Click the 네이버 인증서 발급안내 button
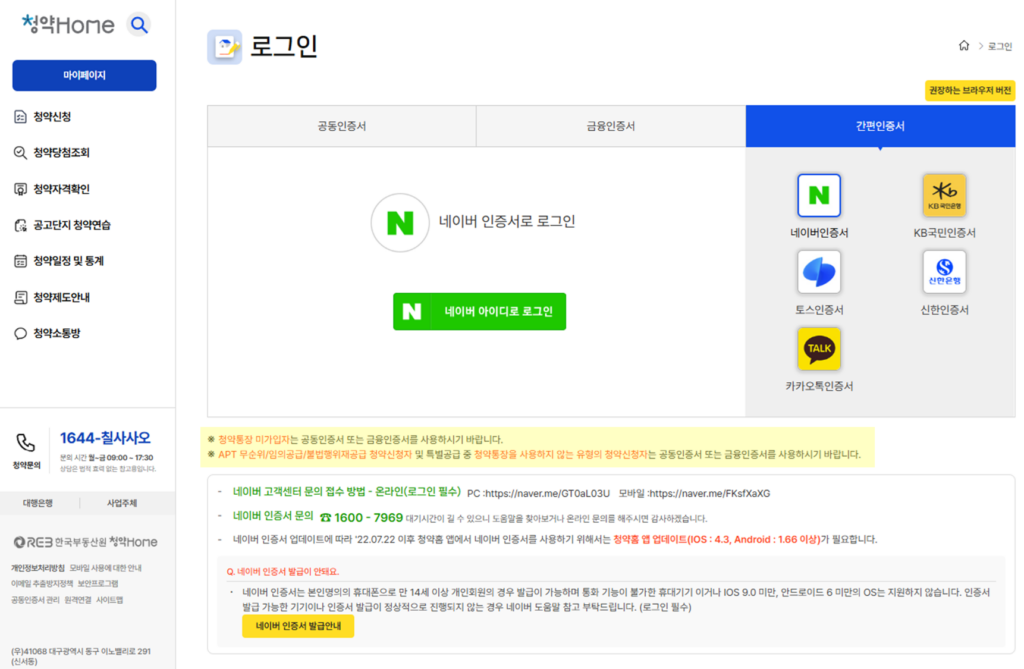 tap(297, 625)
